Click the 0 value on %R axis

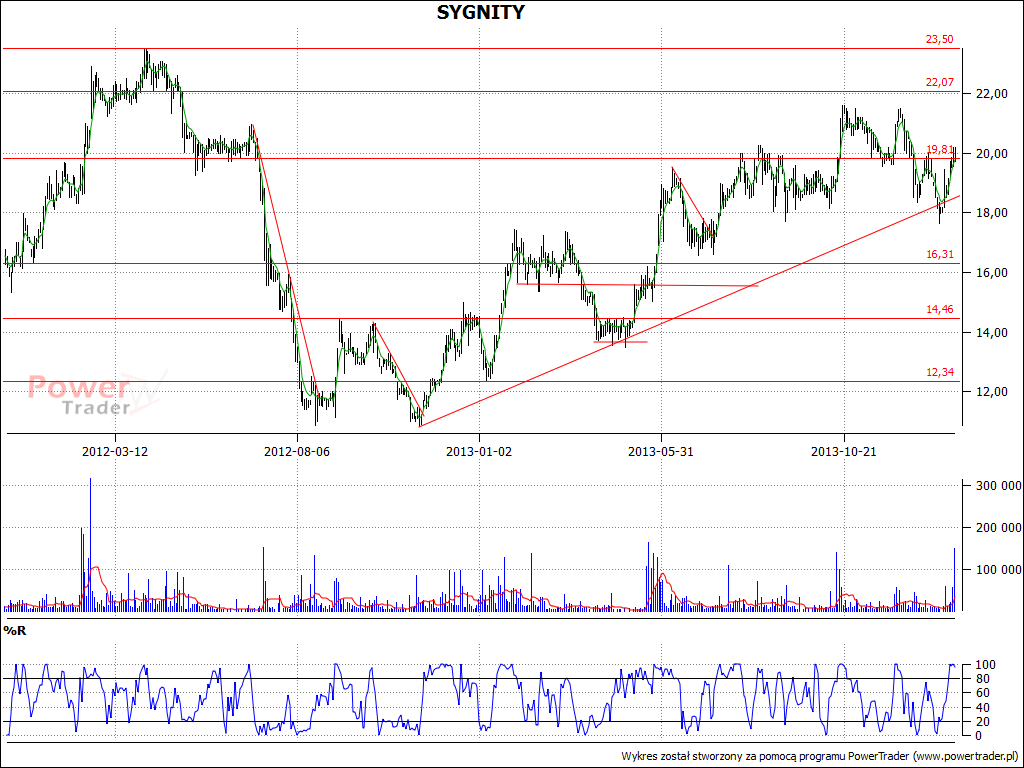979,736
